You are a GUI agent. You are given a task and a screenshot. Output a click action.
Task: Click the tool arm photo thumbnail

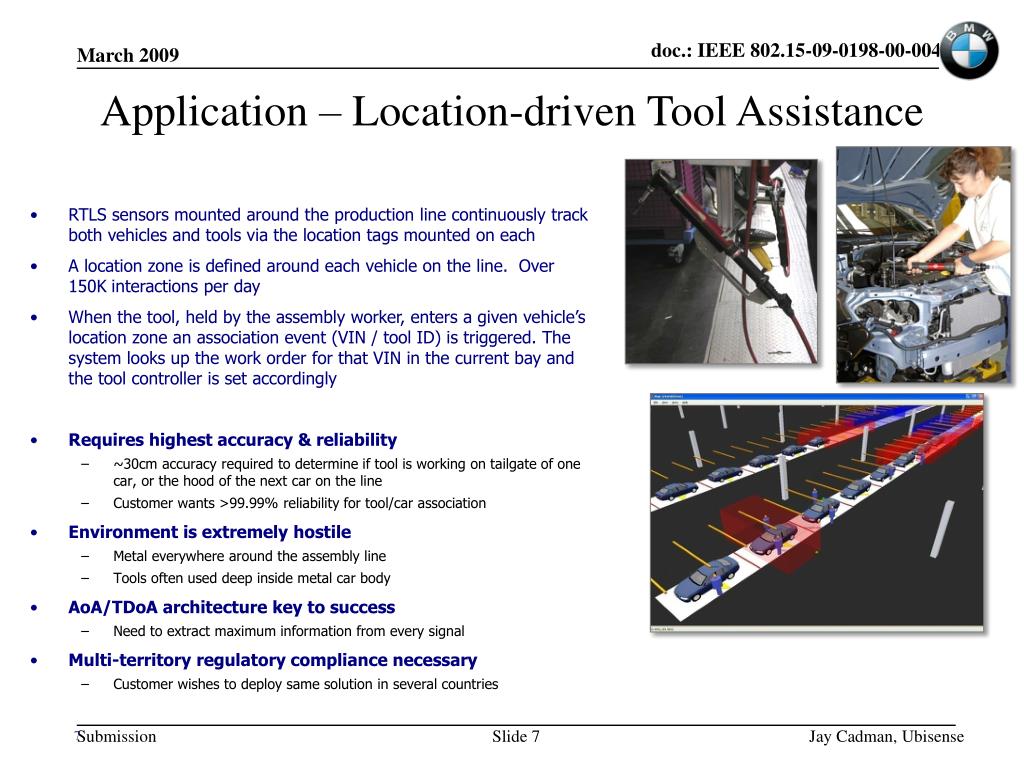(x=721, y=261)
